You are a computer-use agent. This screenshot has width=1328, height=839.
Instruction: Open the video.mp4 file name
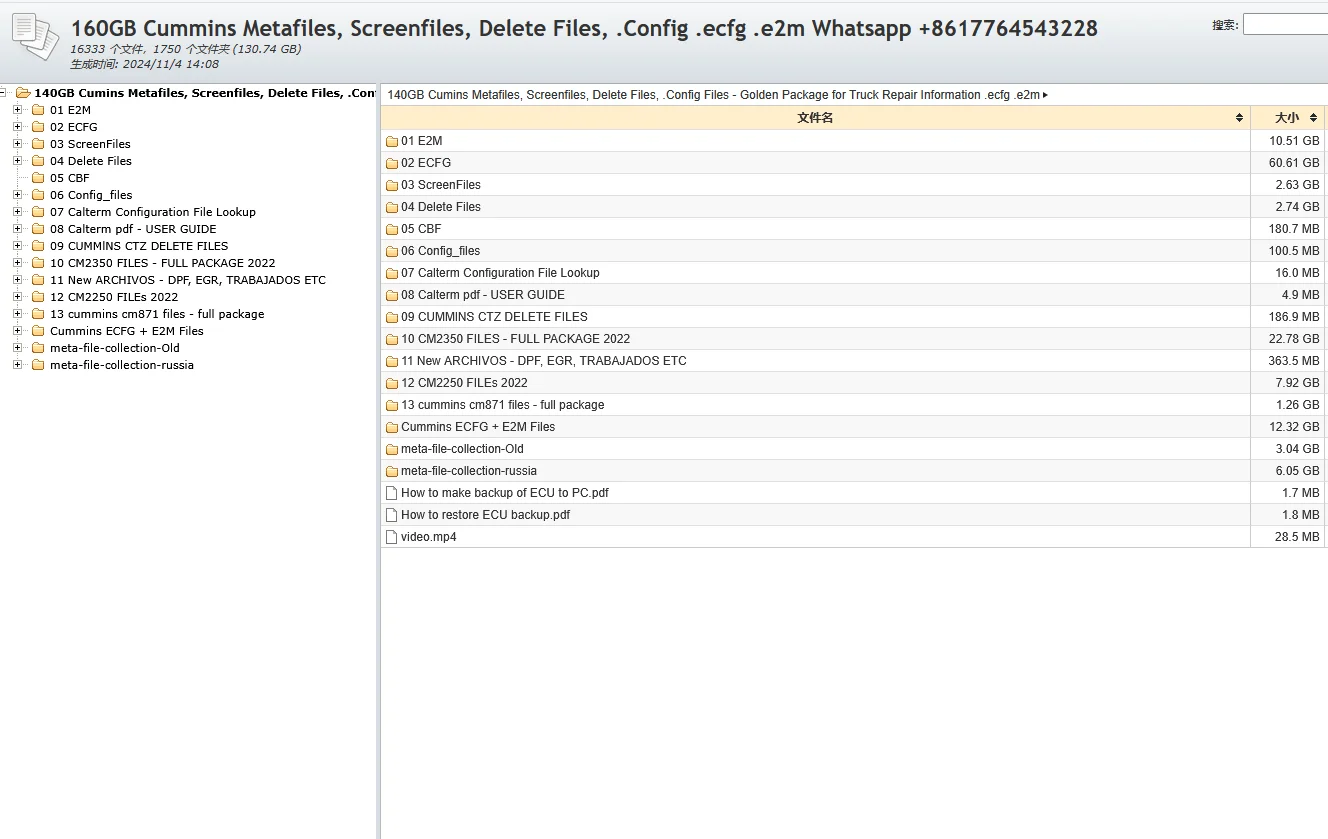[x=429, y=537]
